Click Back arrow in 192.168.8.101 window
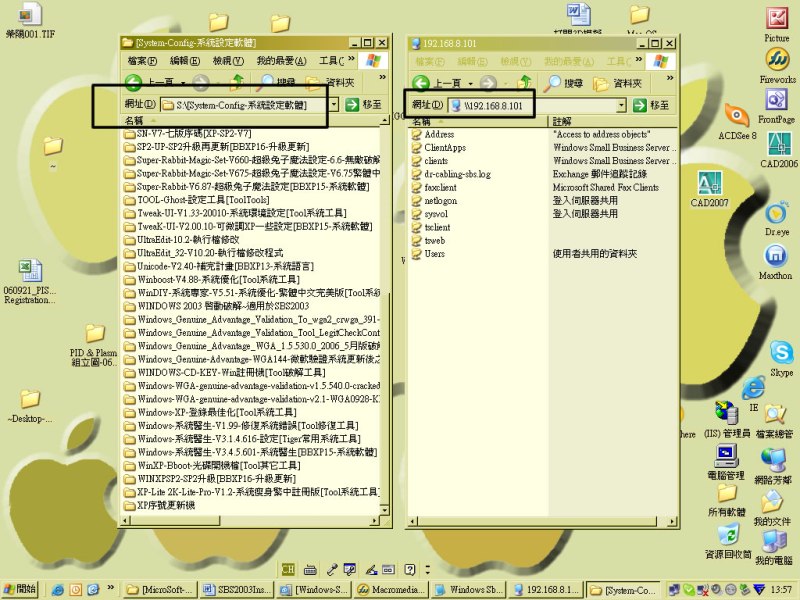The width and height of the screenshot is (800, 600). [x=421, y=83]
